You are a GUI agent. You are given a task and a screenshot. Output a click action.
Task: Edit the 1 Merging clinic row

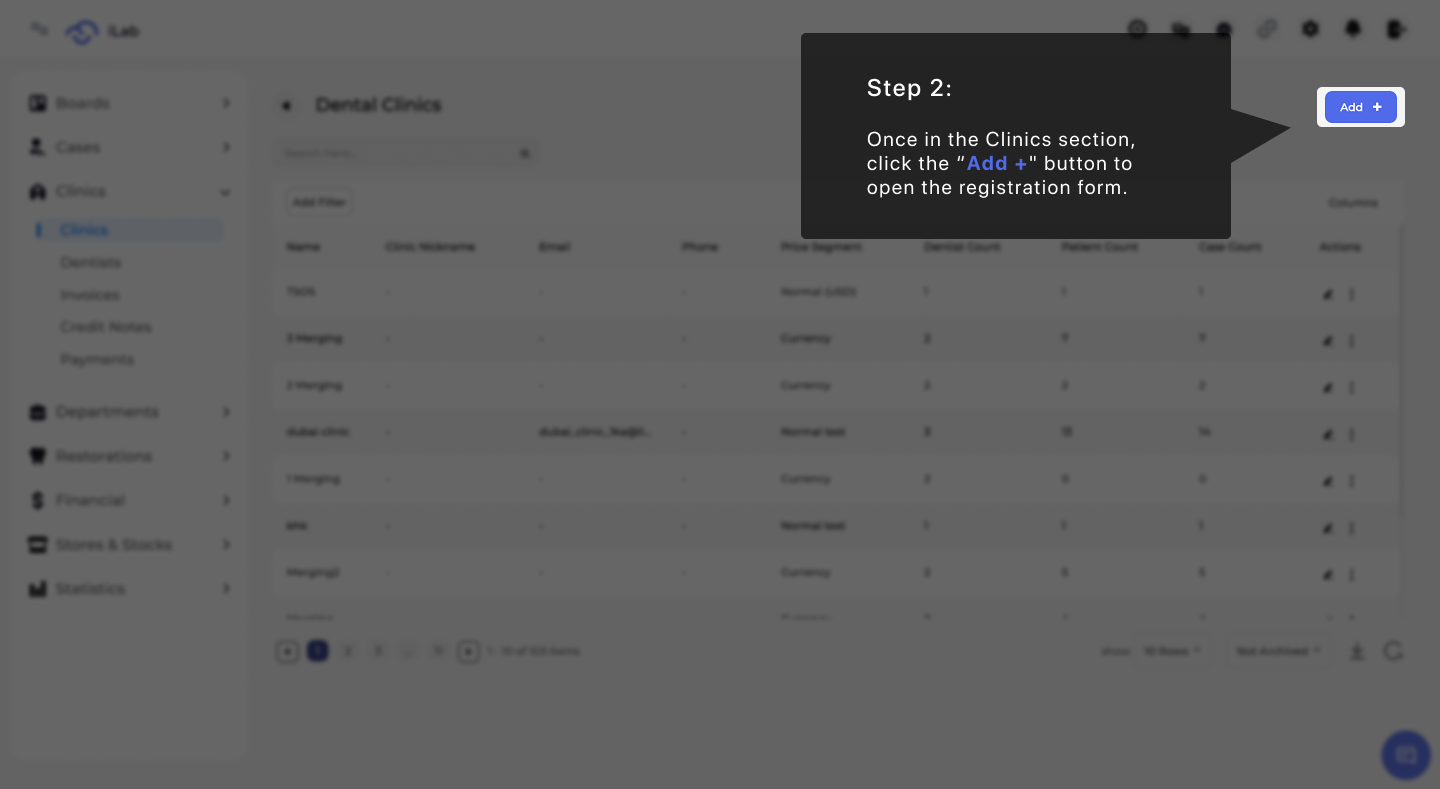(x=1328, y=481)
